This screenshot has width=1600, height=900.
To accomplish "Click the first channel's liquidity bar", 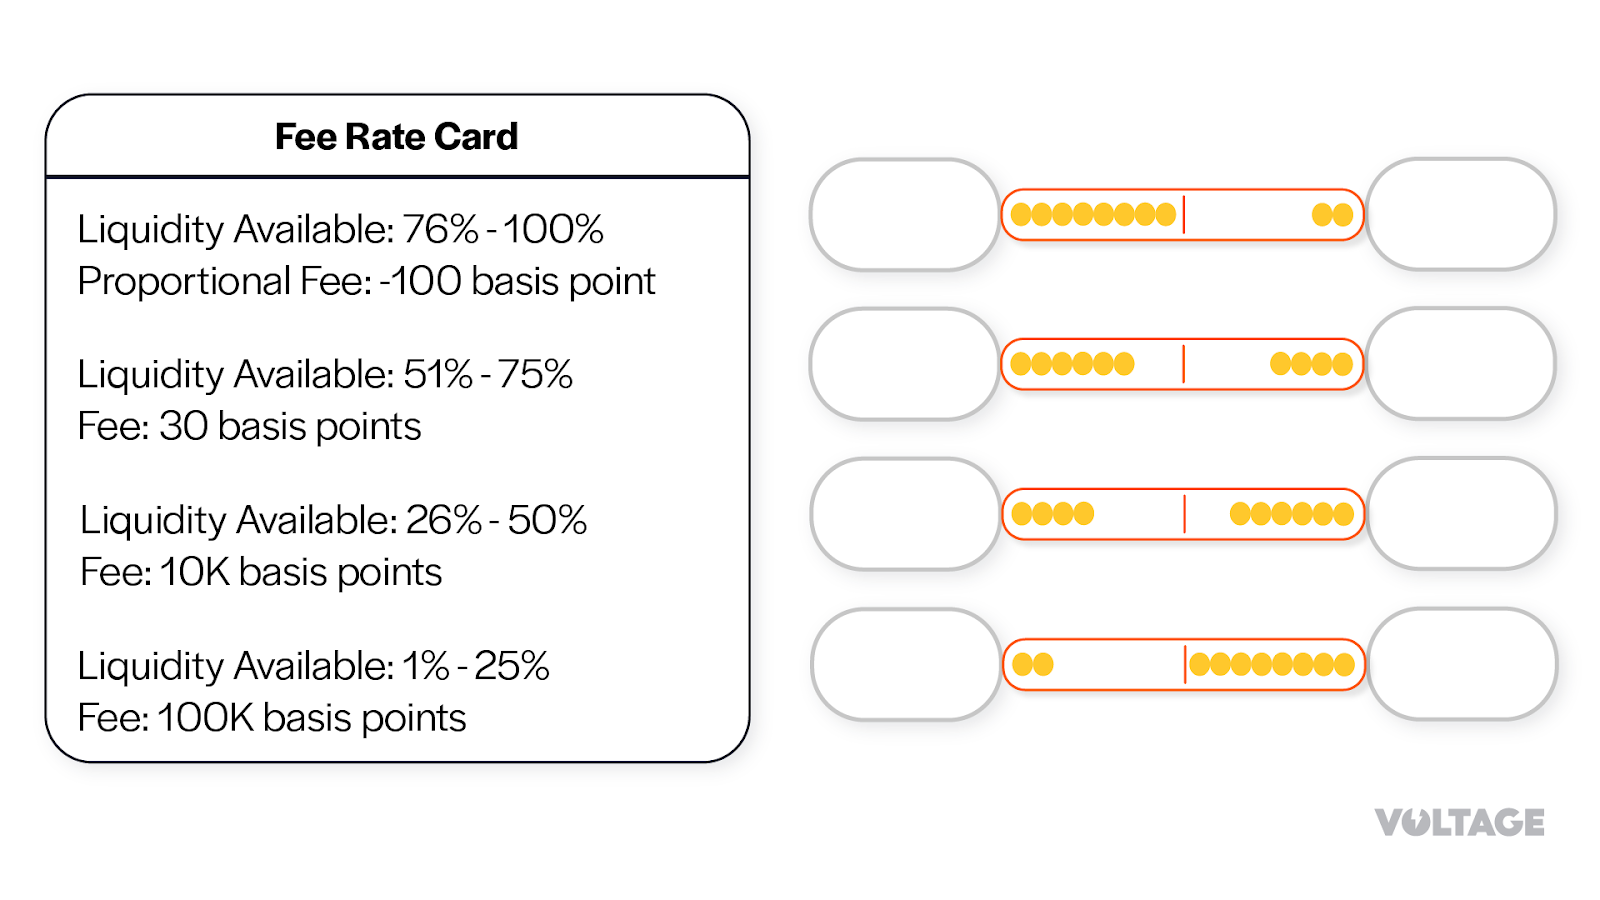I will (1183, 214).
